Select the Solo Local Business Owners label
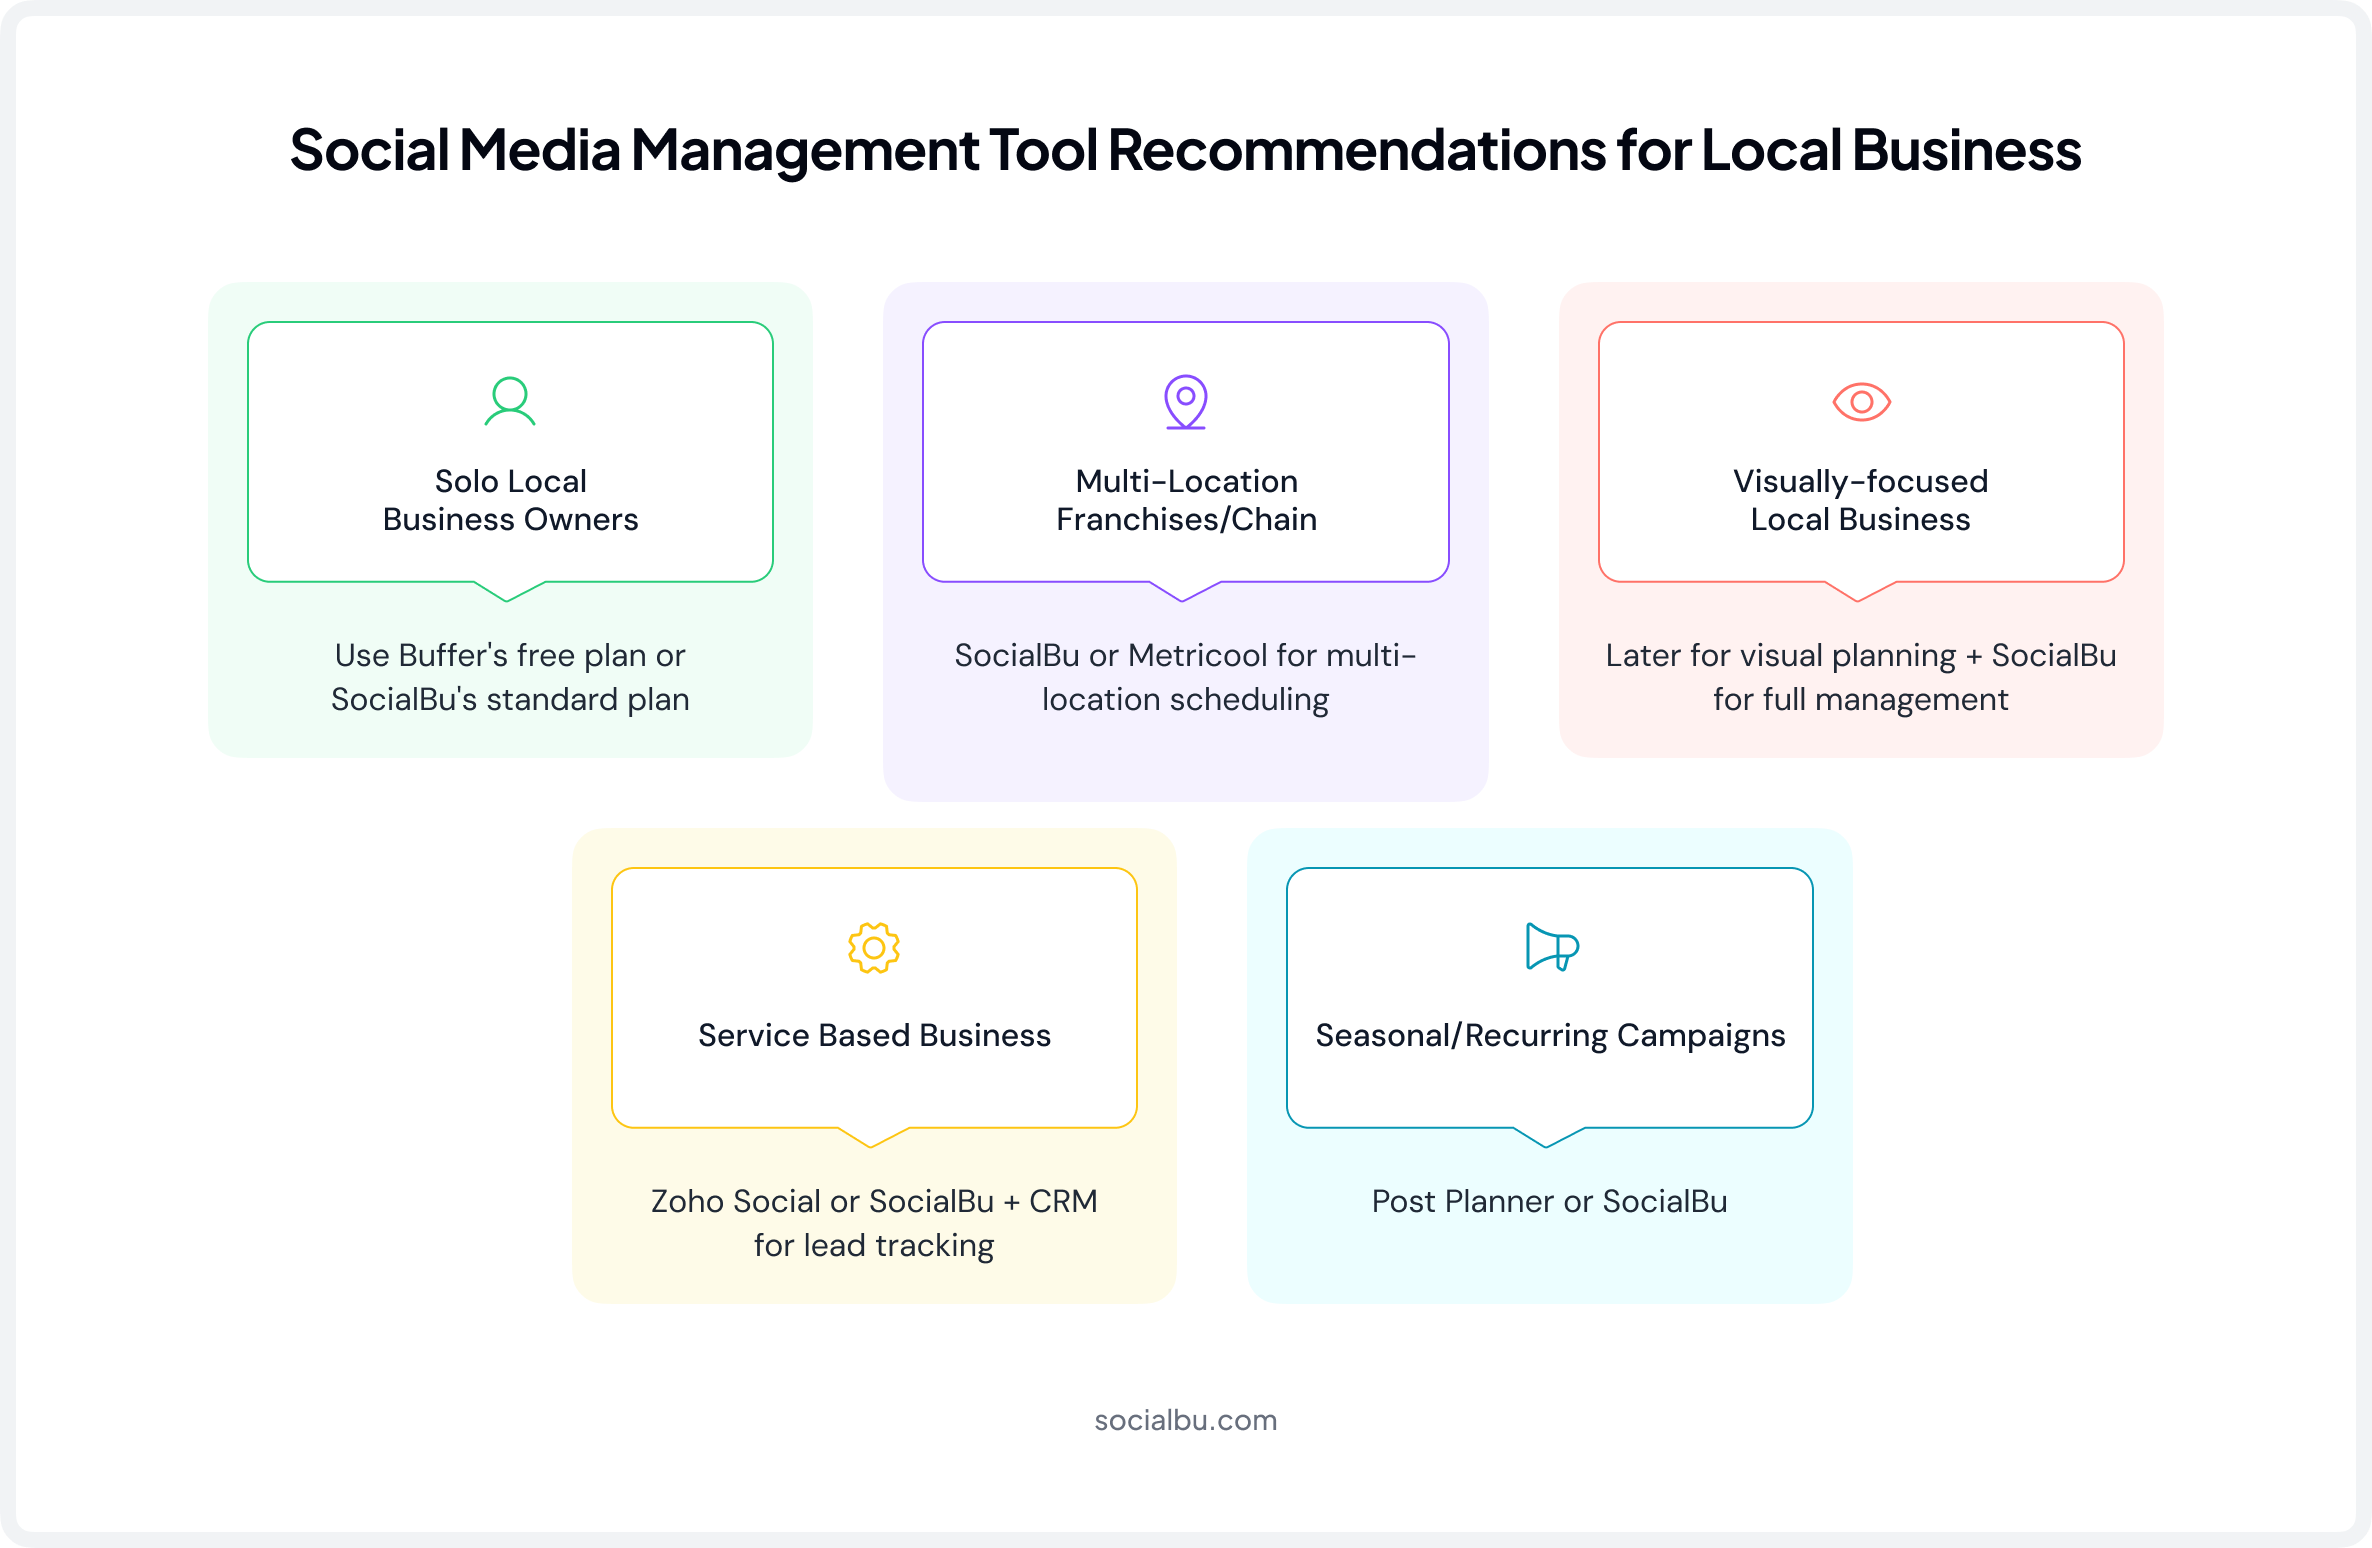This screenshot has height=1548, width=2372. [510, 500]
